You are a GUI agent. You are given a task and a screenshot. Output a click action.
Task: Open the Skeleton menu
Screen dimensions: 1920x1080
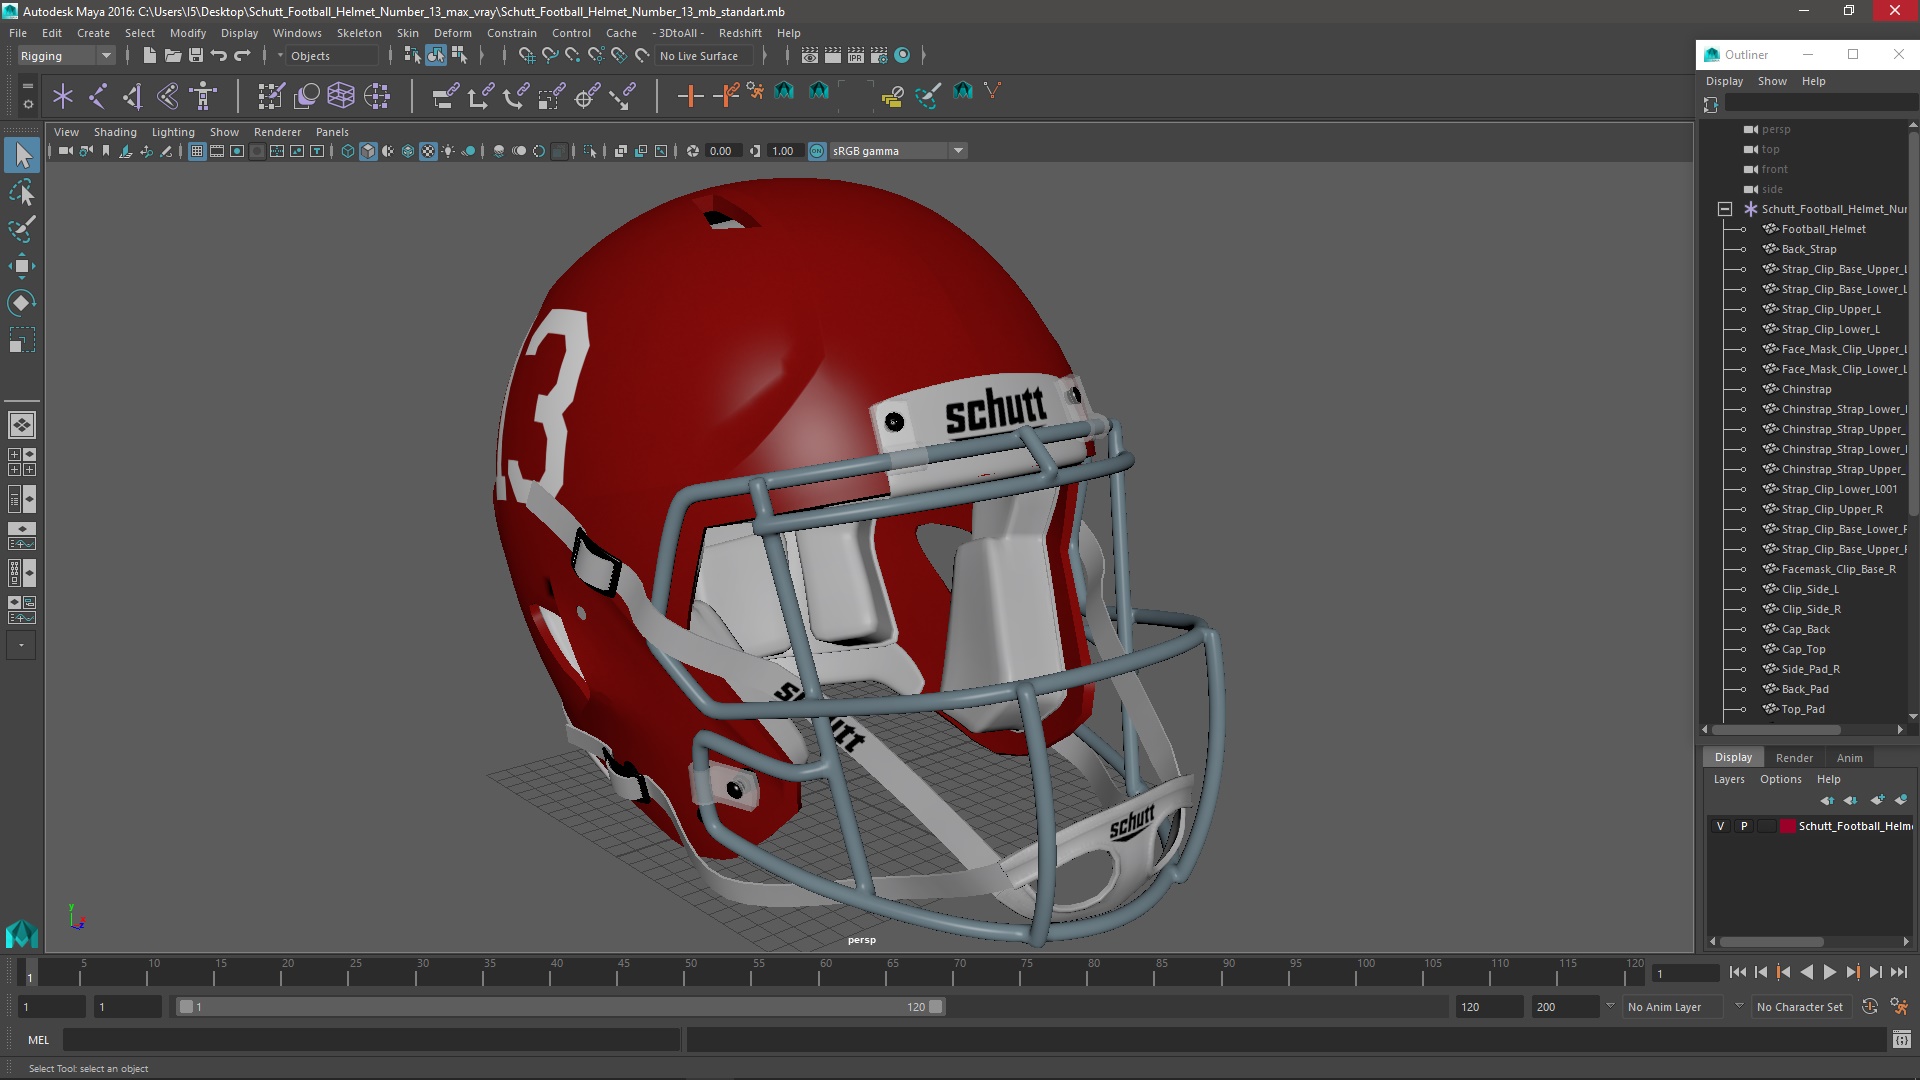pyautogui.click(x=359, y=33)
